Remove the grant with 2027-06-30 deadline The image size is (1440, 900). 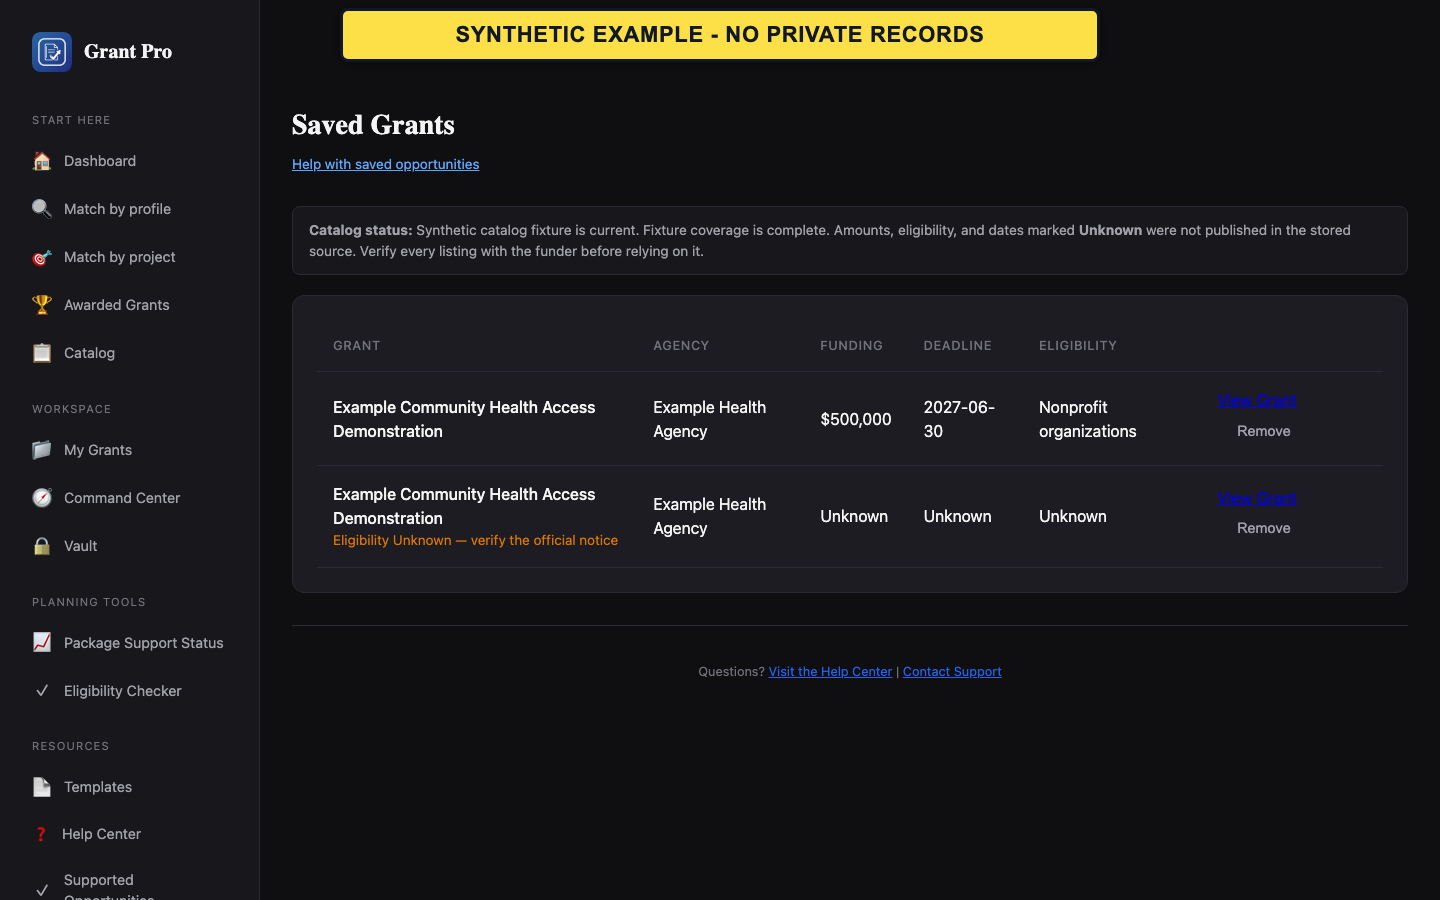pyautogui.click(x=1263, y=431)
